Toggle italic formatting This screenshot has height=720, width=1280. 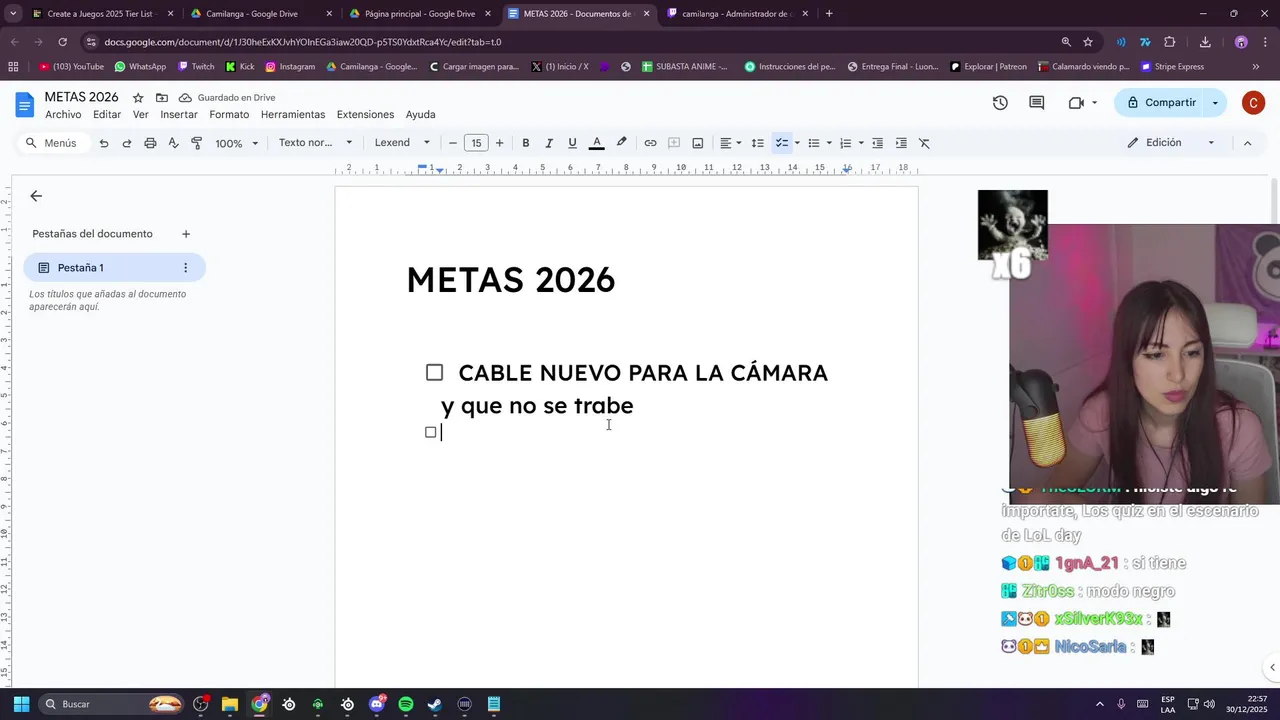click(x=548, y=143)
